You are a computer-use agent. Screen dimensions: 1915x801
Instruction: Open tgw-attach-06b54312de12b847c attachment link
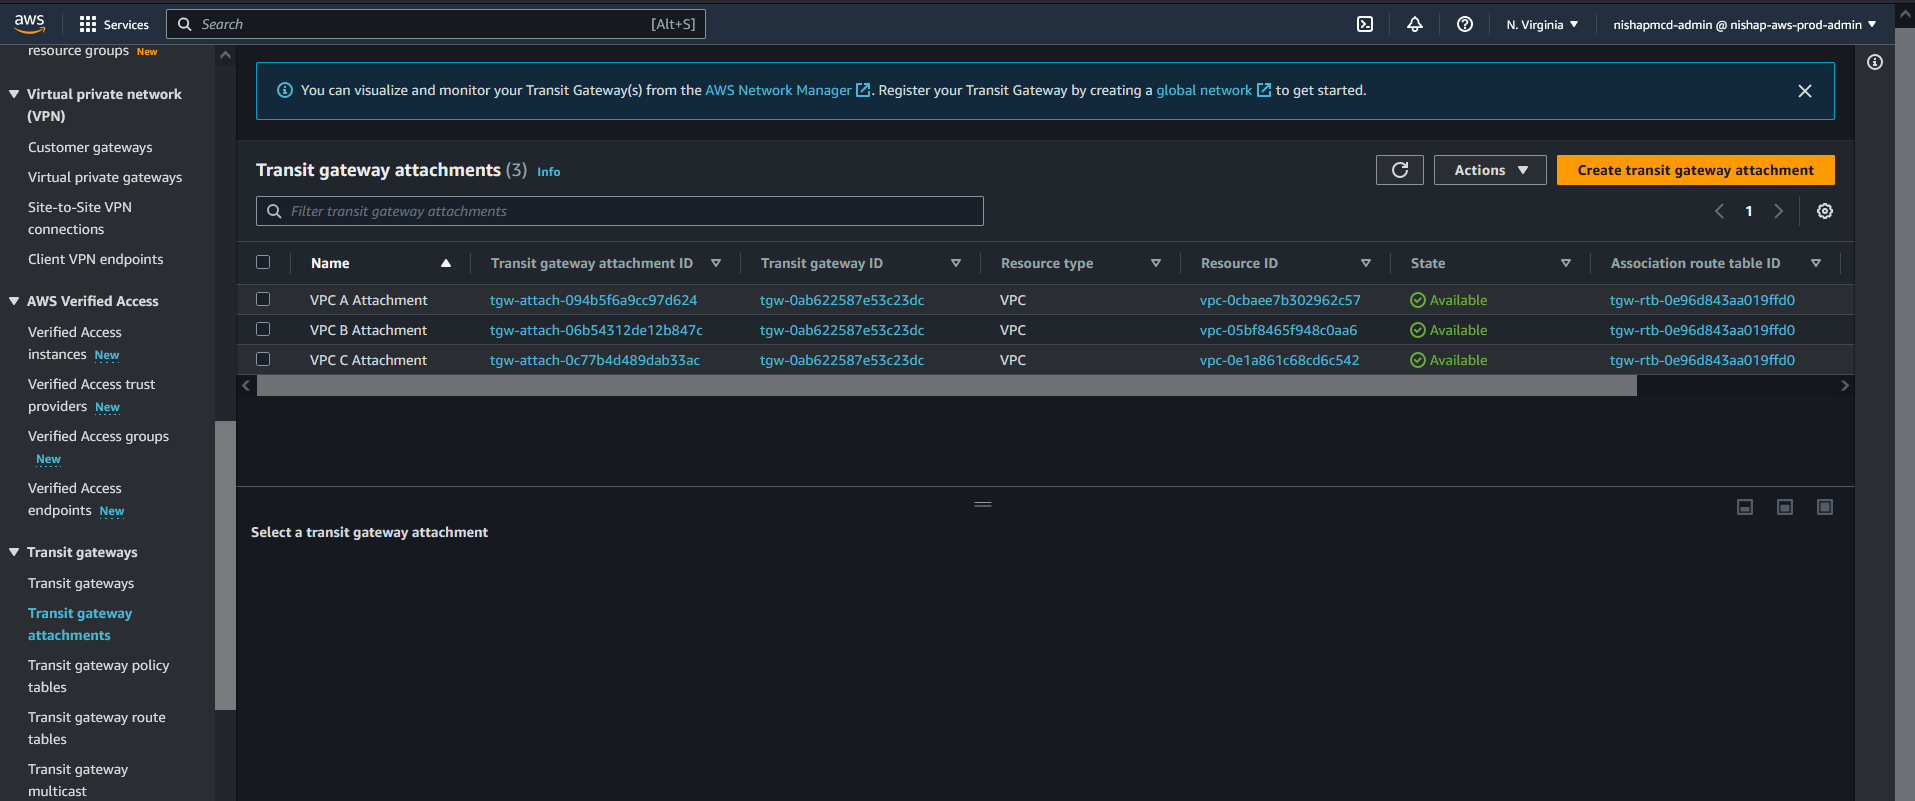tap(596, 330)
